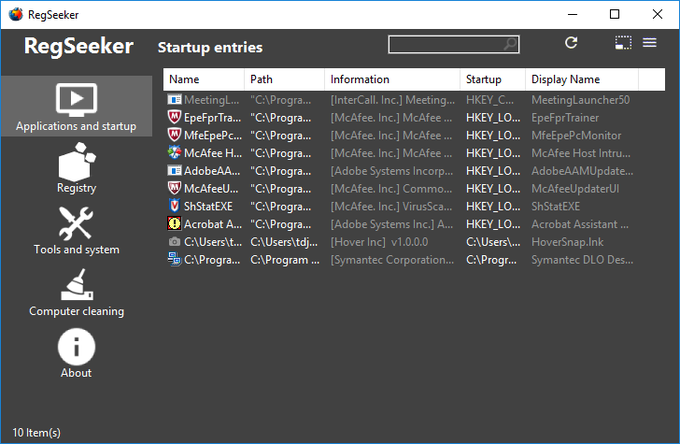Select Symantec DLO Des... display name

[x=582, y=260]
